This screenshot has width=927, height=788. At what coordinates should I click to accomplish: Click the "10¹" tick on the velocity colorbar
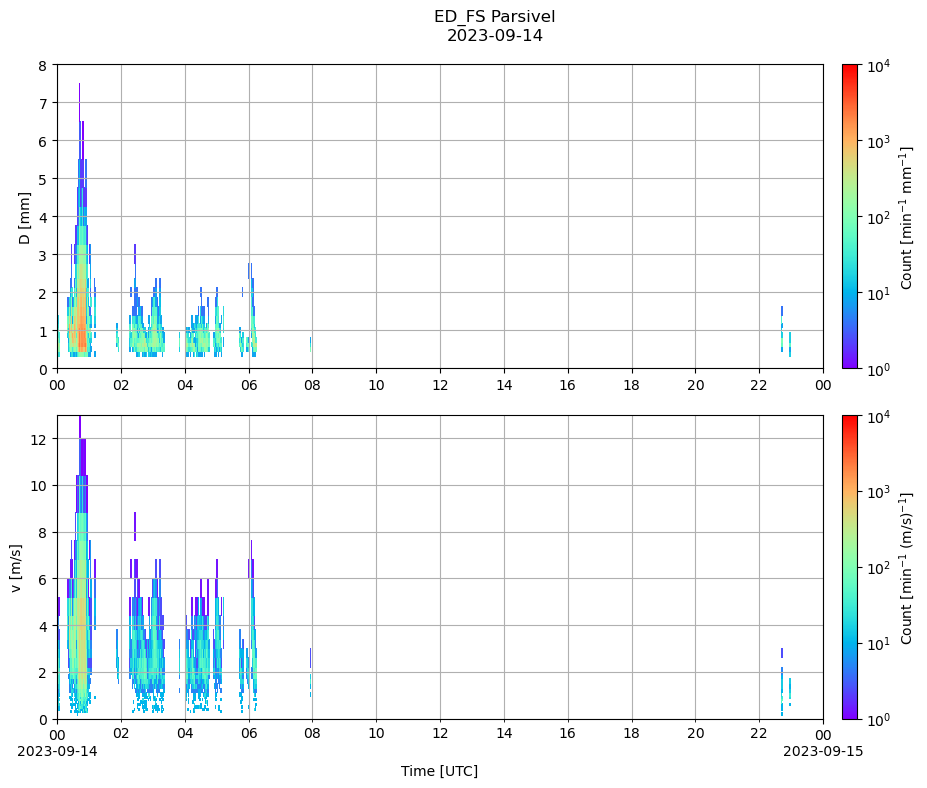pyautogui.click(x=878, y=644)
